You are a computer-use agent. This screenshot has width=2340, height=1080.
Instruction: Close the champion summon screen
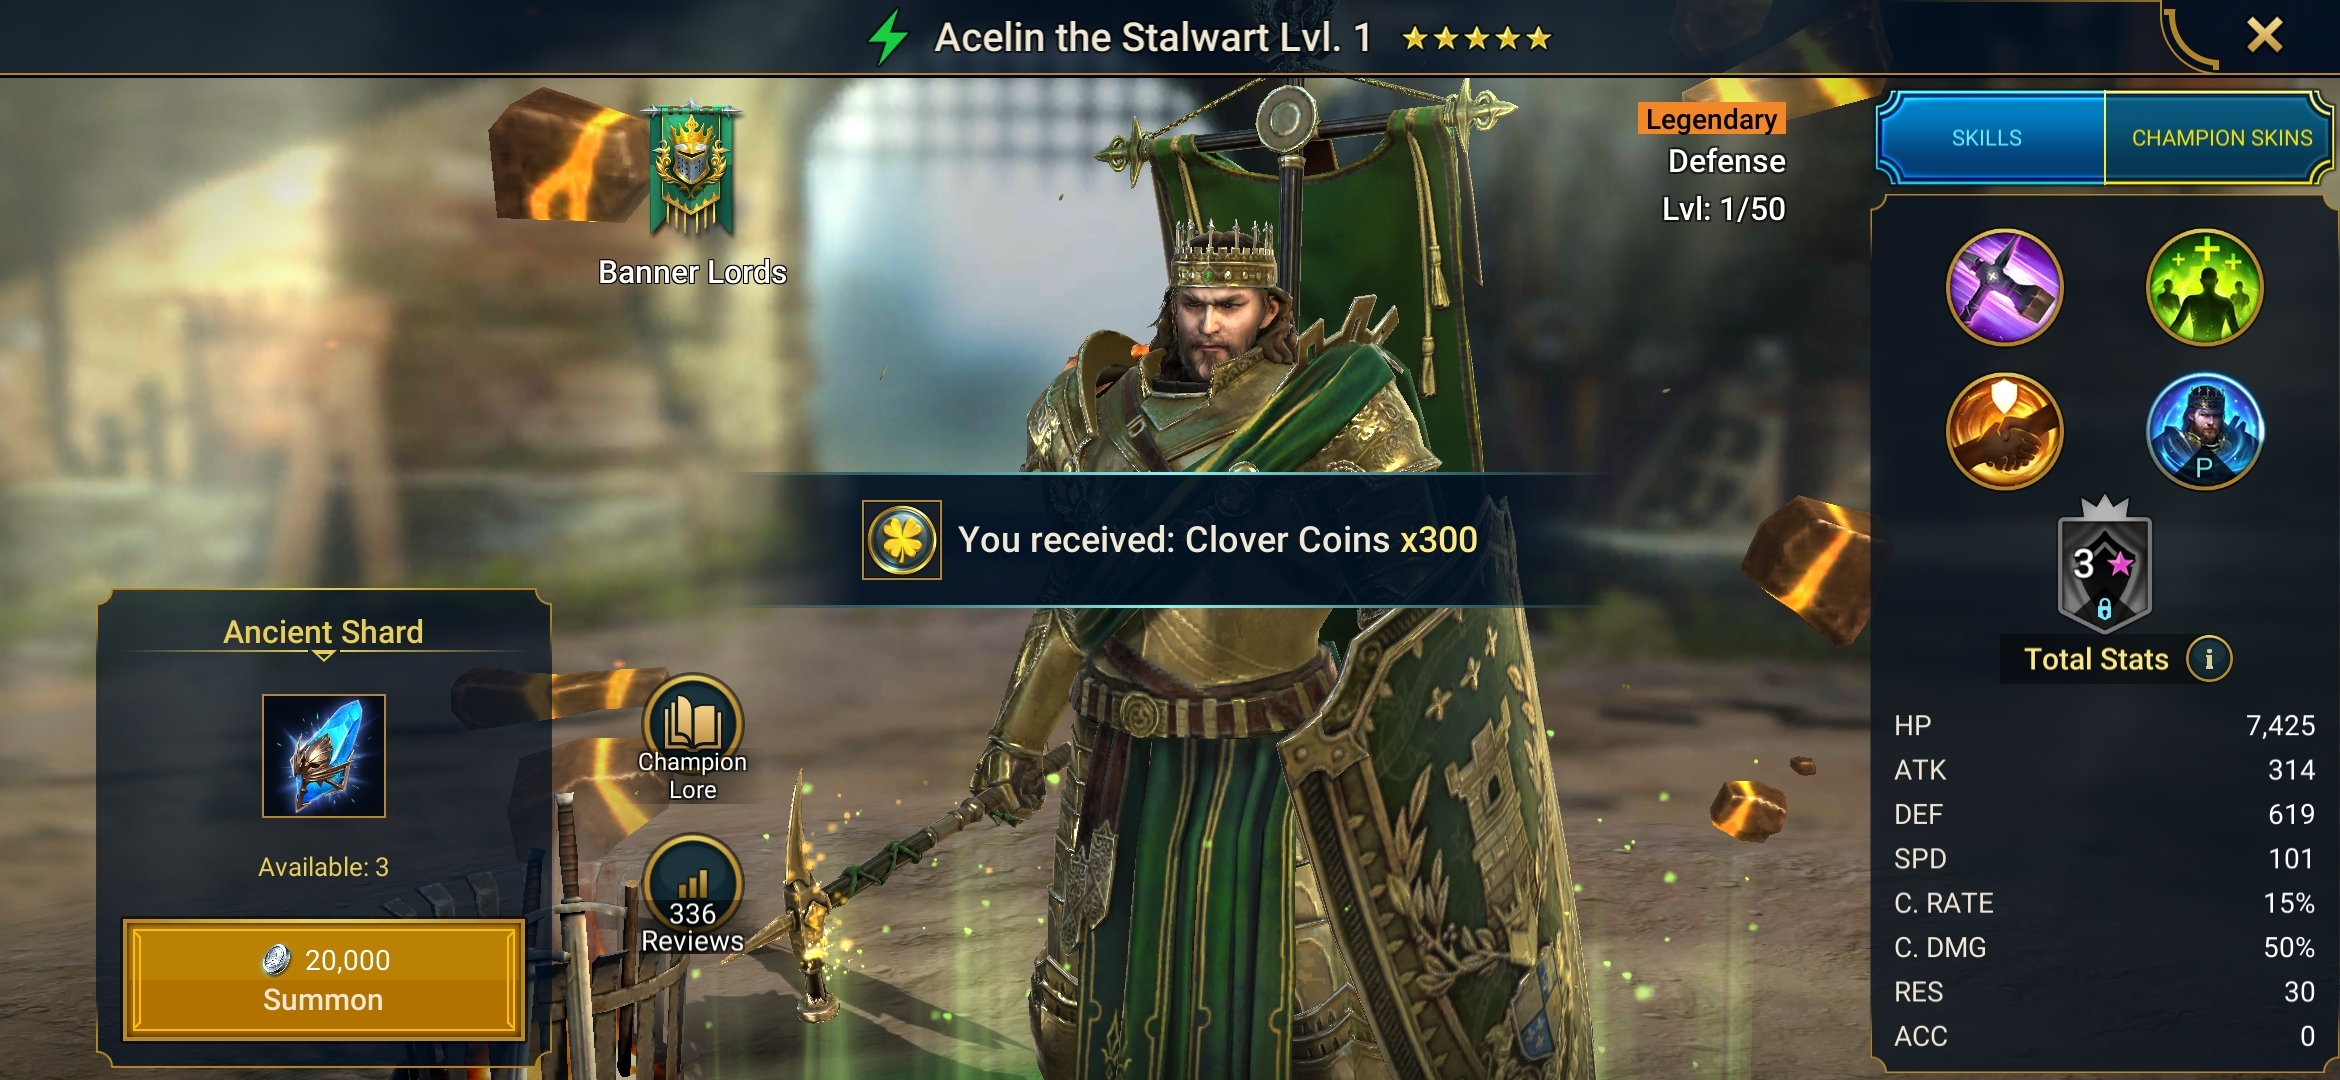point(2264,36)
